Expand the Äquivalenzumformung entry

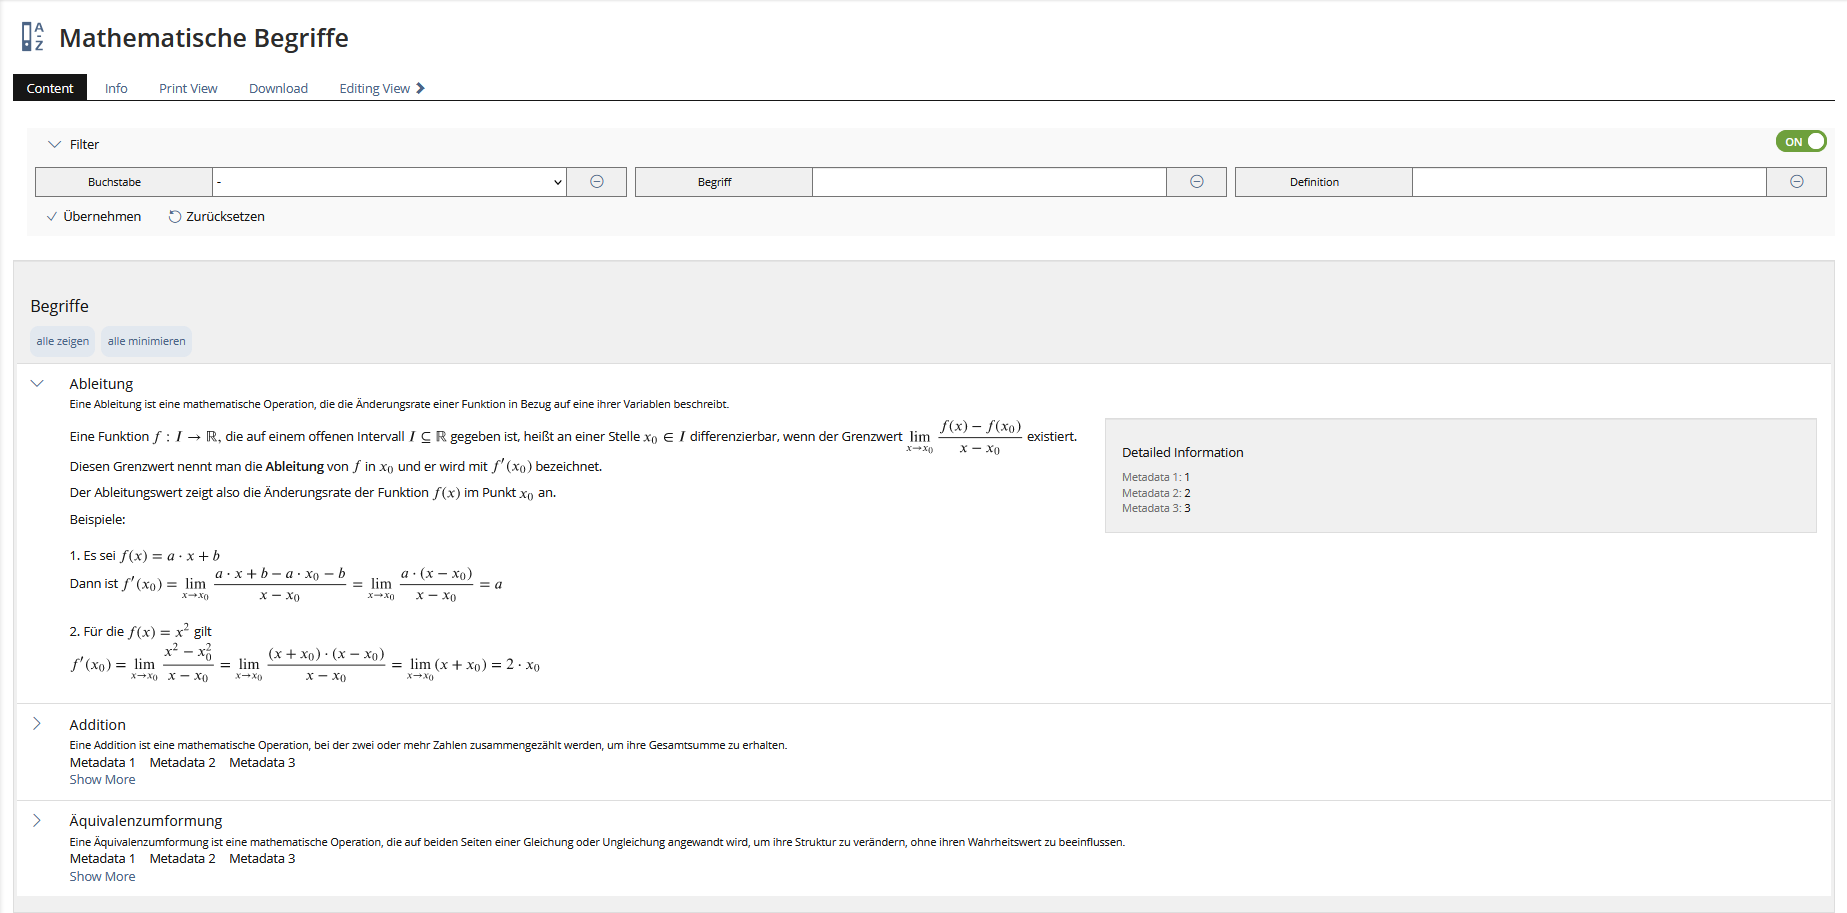[x=38, y=821]
